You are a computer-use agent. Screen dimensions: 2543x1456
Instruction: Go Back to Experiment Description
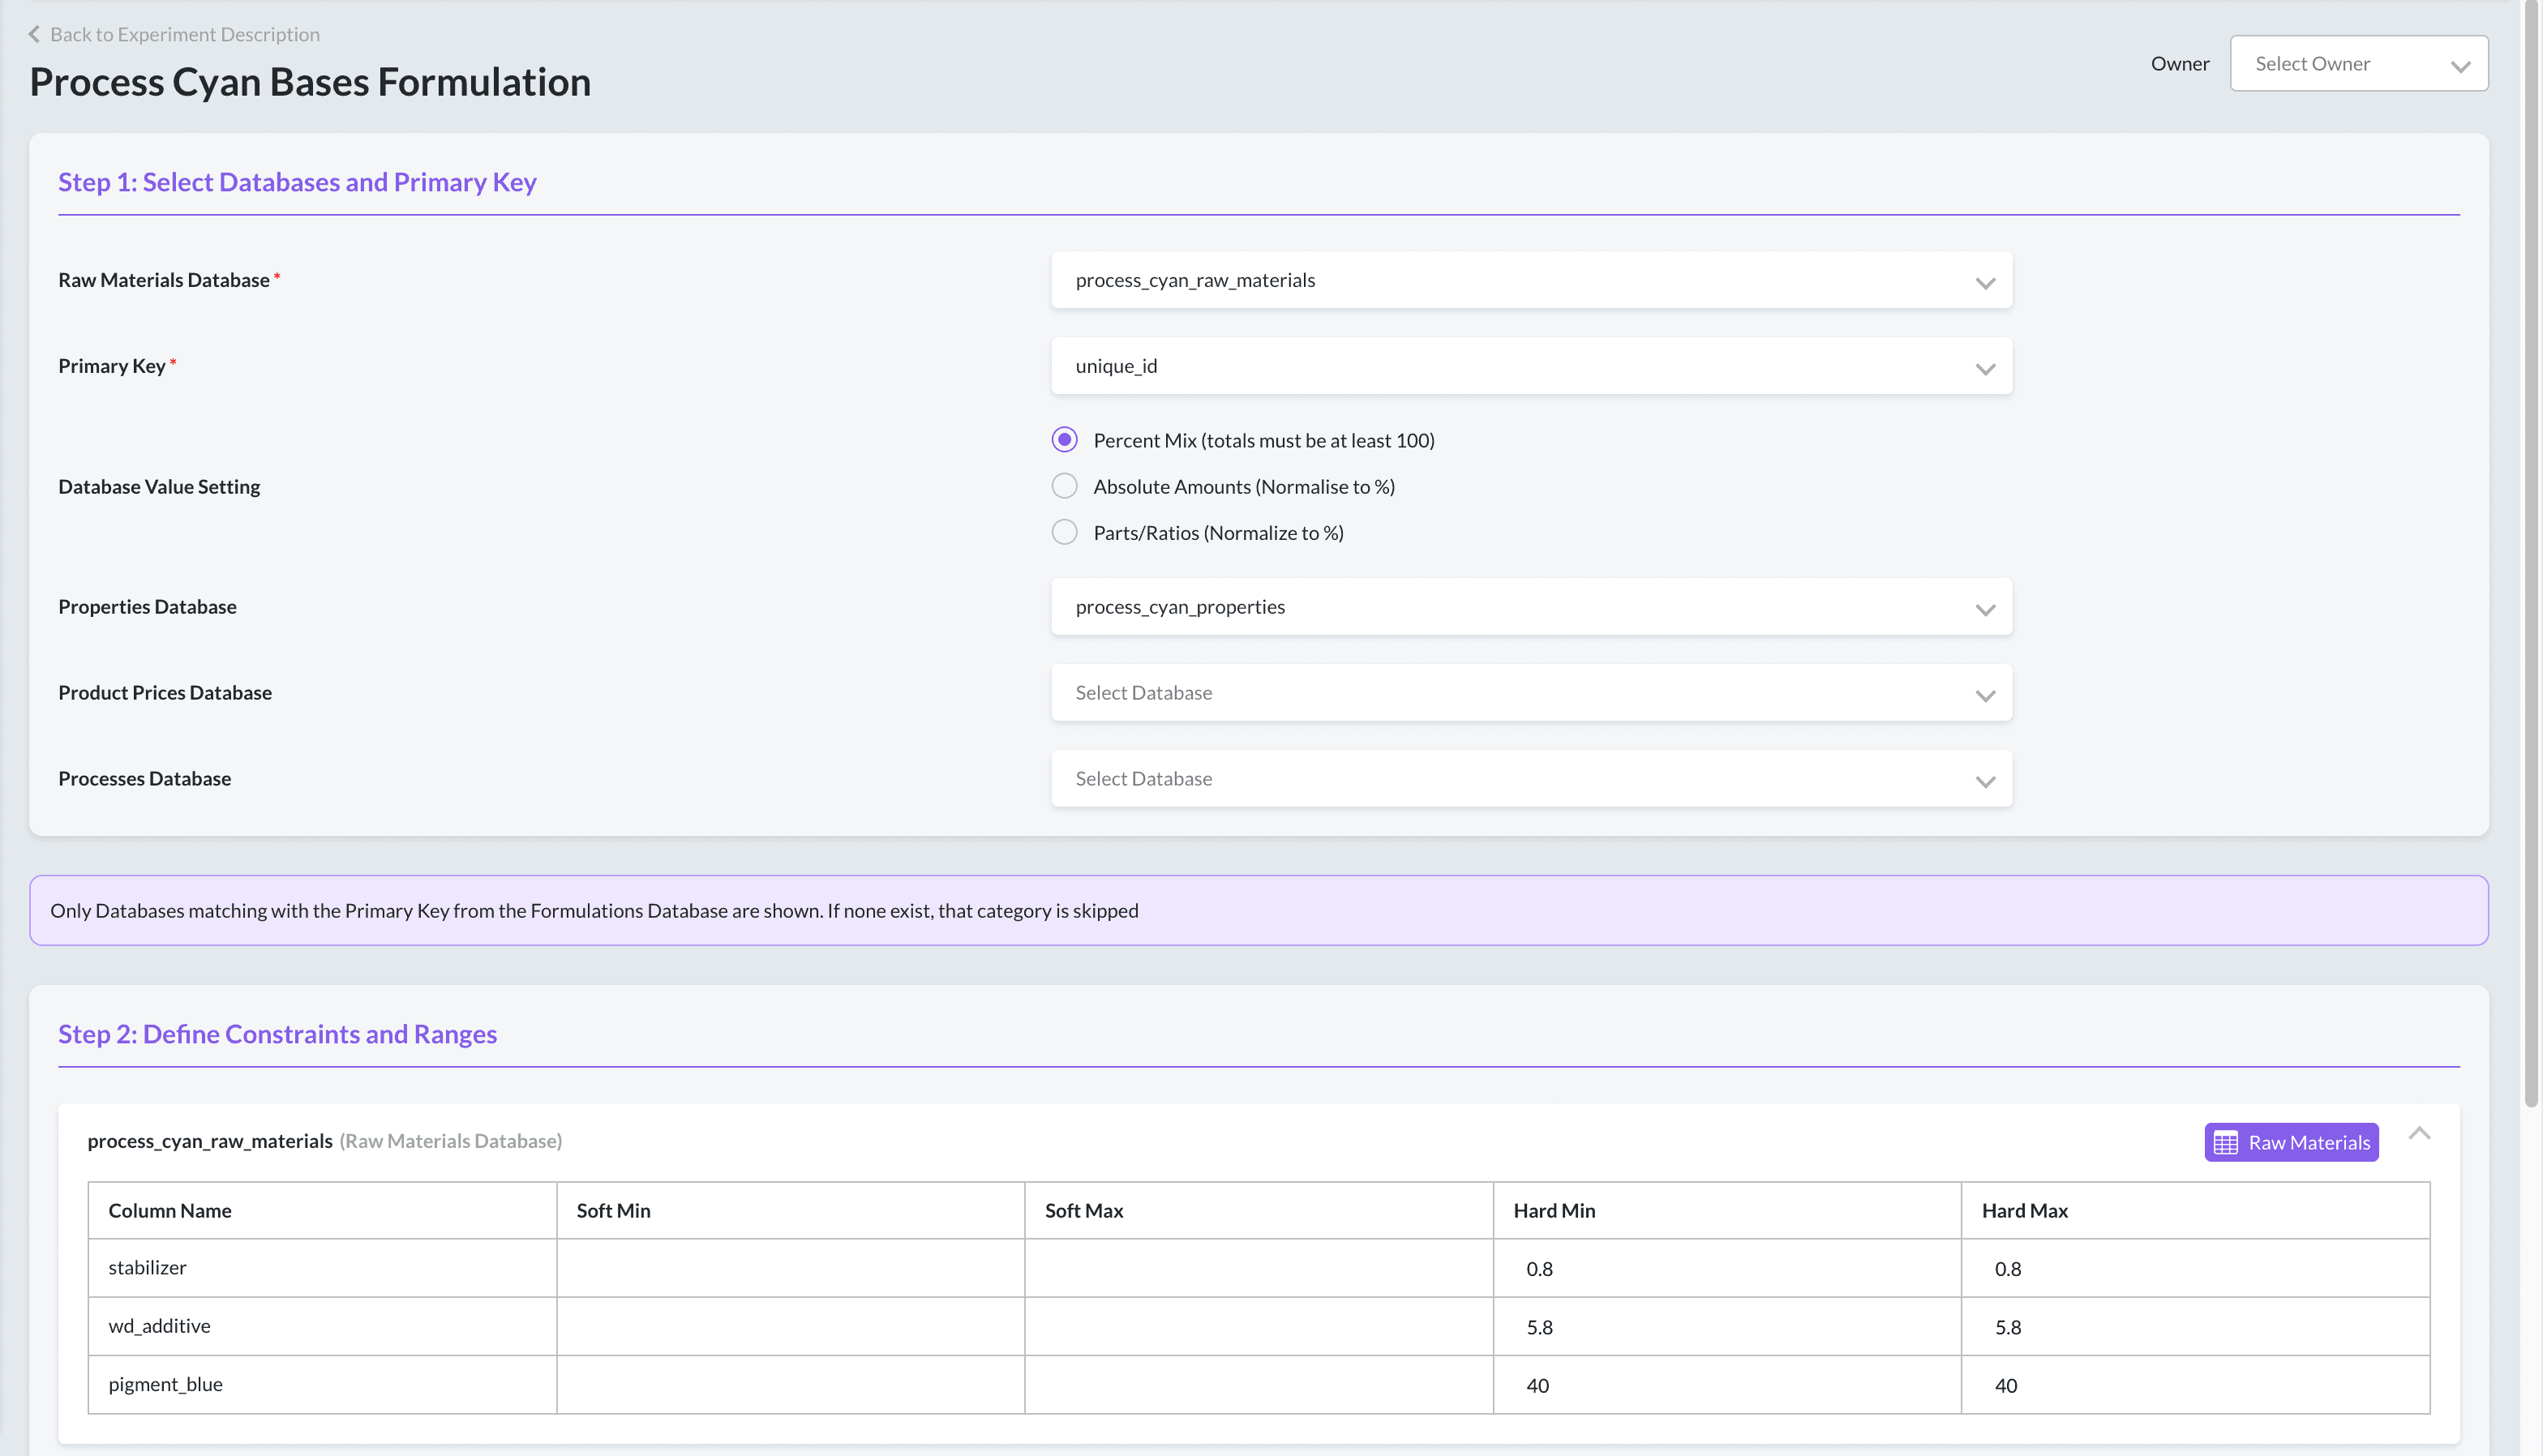(x=185, y=34)
